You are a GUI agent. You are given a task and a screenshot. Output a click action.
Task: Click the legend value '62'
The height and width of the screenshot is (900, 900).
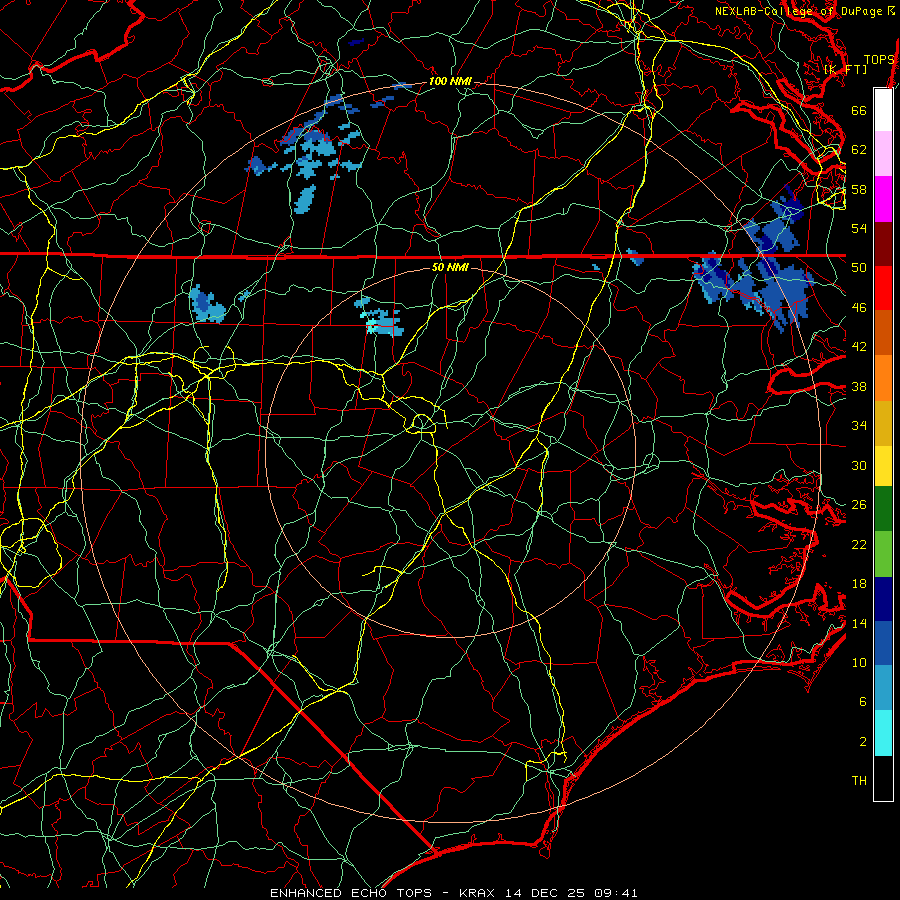[859, 150]
